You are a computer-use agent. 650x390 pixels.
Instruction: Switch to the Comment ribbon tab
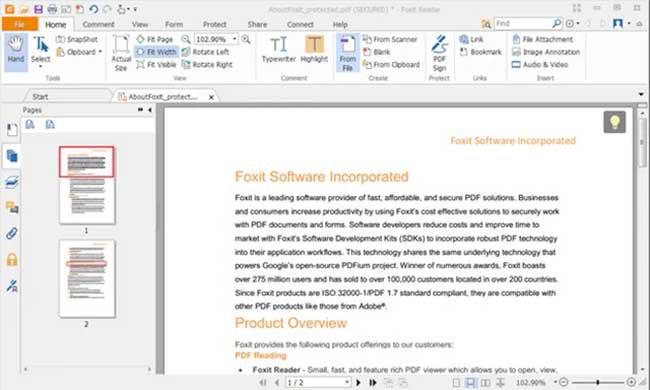tap(98, 24)
